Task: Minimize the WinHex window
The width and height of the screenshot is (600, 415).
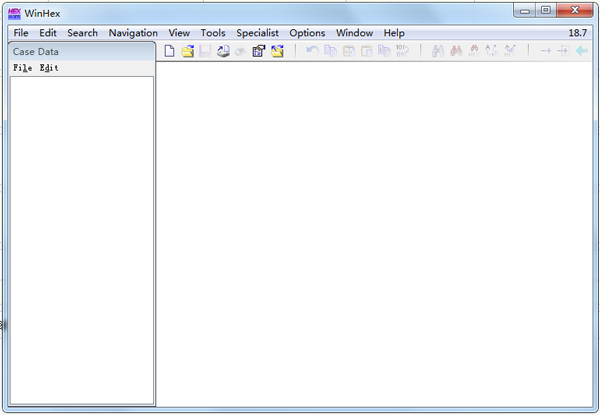Action: click(525, 10)
